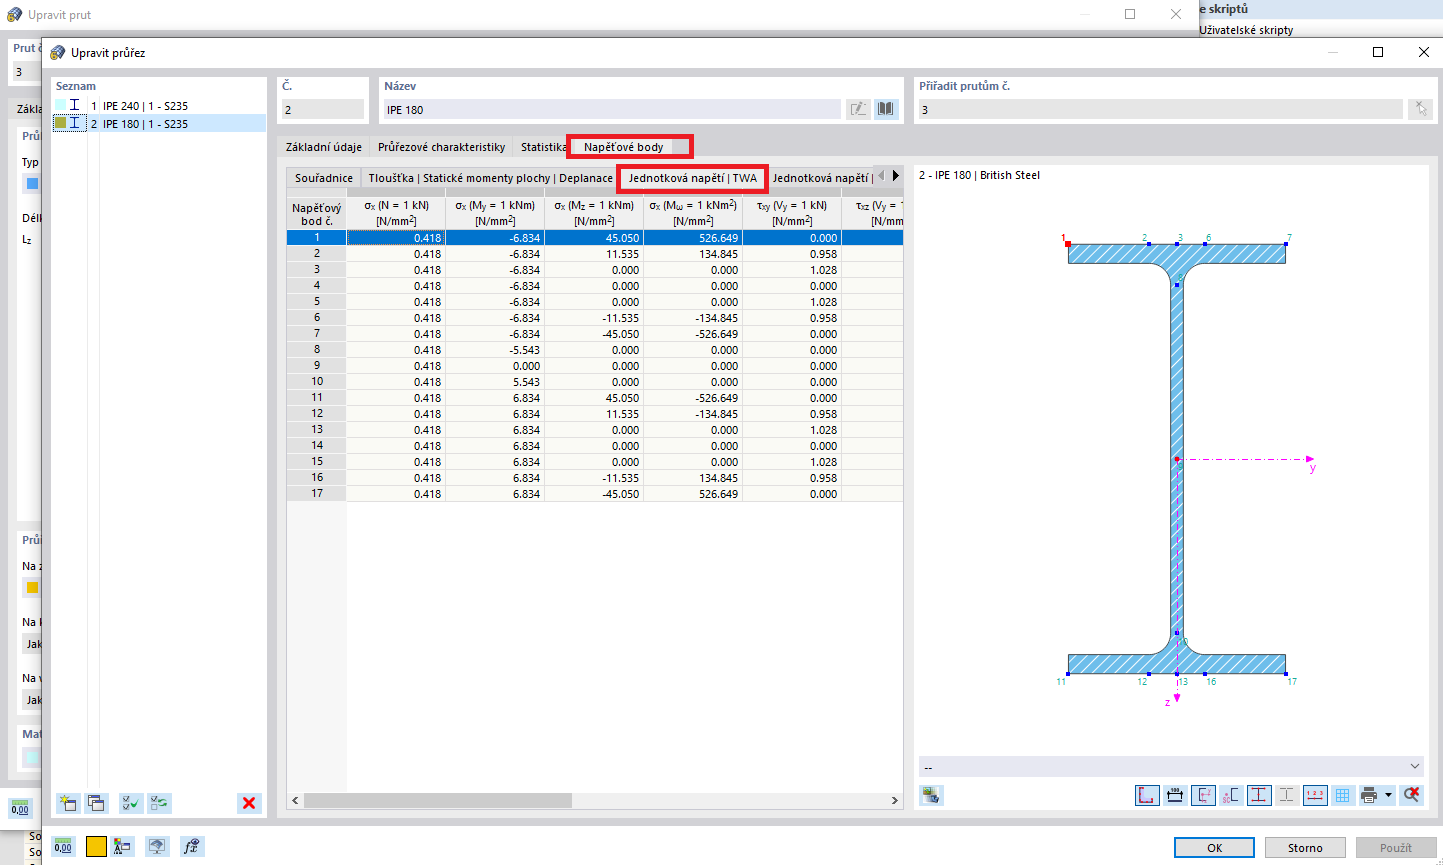
Task: Click the units and decimals icon in the dialog footer
Action: [x=64, y=846]
